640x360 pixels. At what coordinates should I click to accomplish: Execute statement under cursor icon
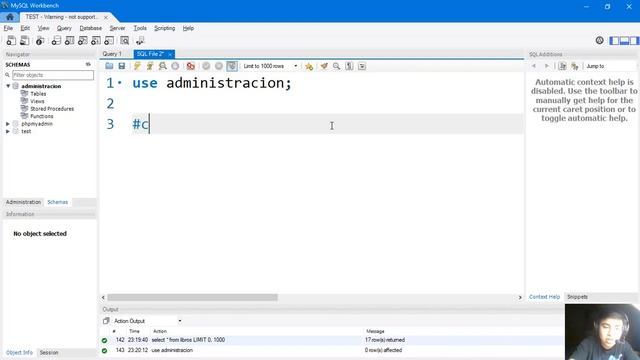(150, 66)
